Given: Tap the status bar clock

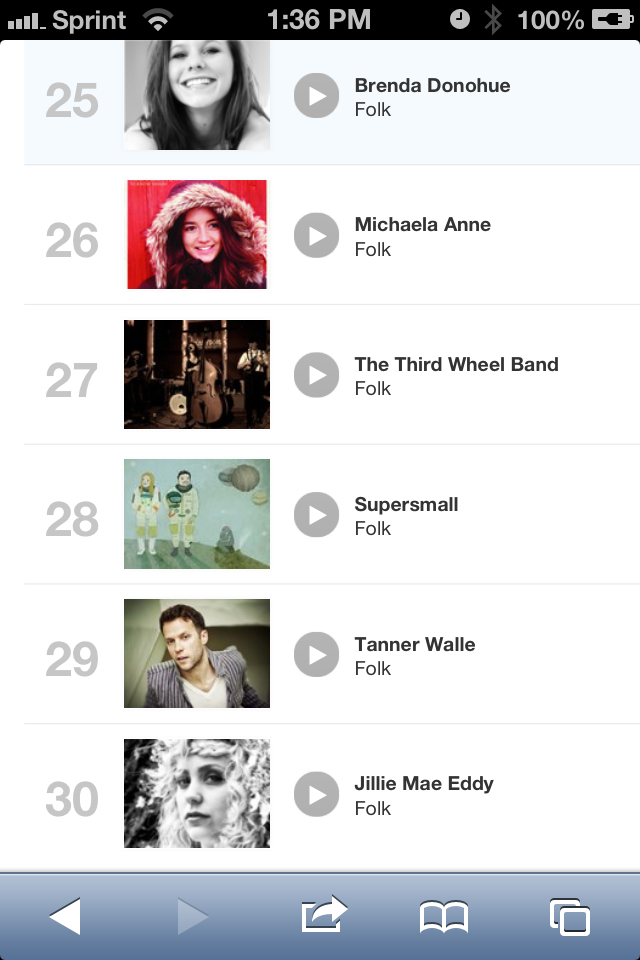Looking at the screenshot, I should [x=319, y=19].
